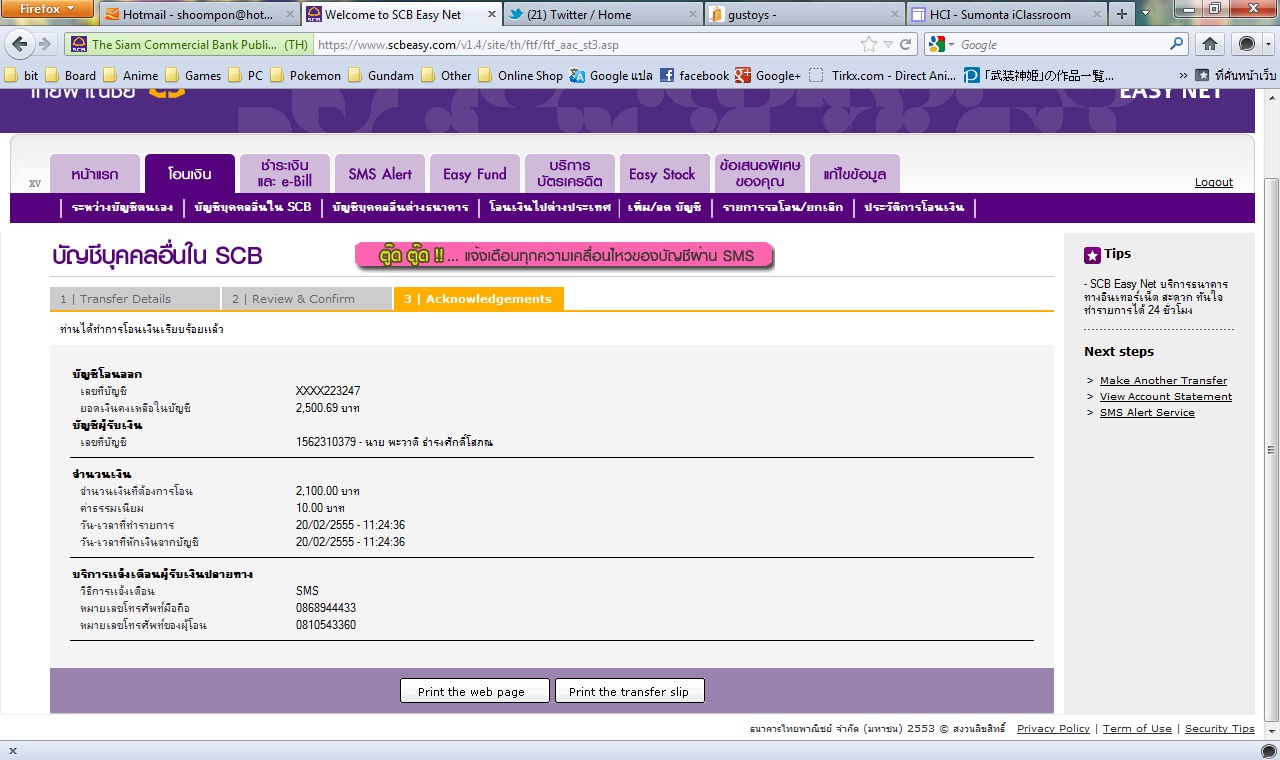Open the Privacy Policy link

1053,729
